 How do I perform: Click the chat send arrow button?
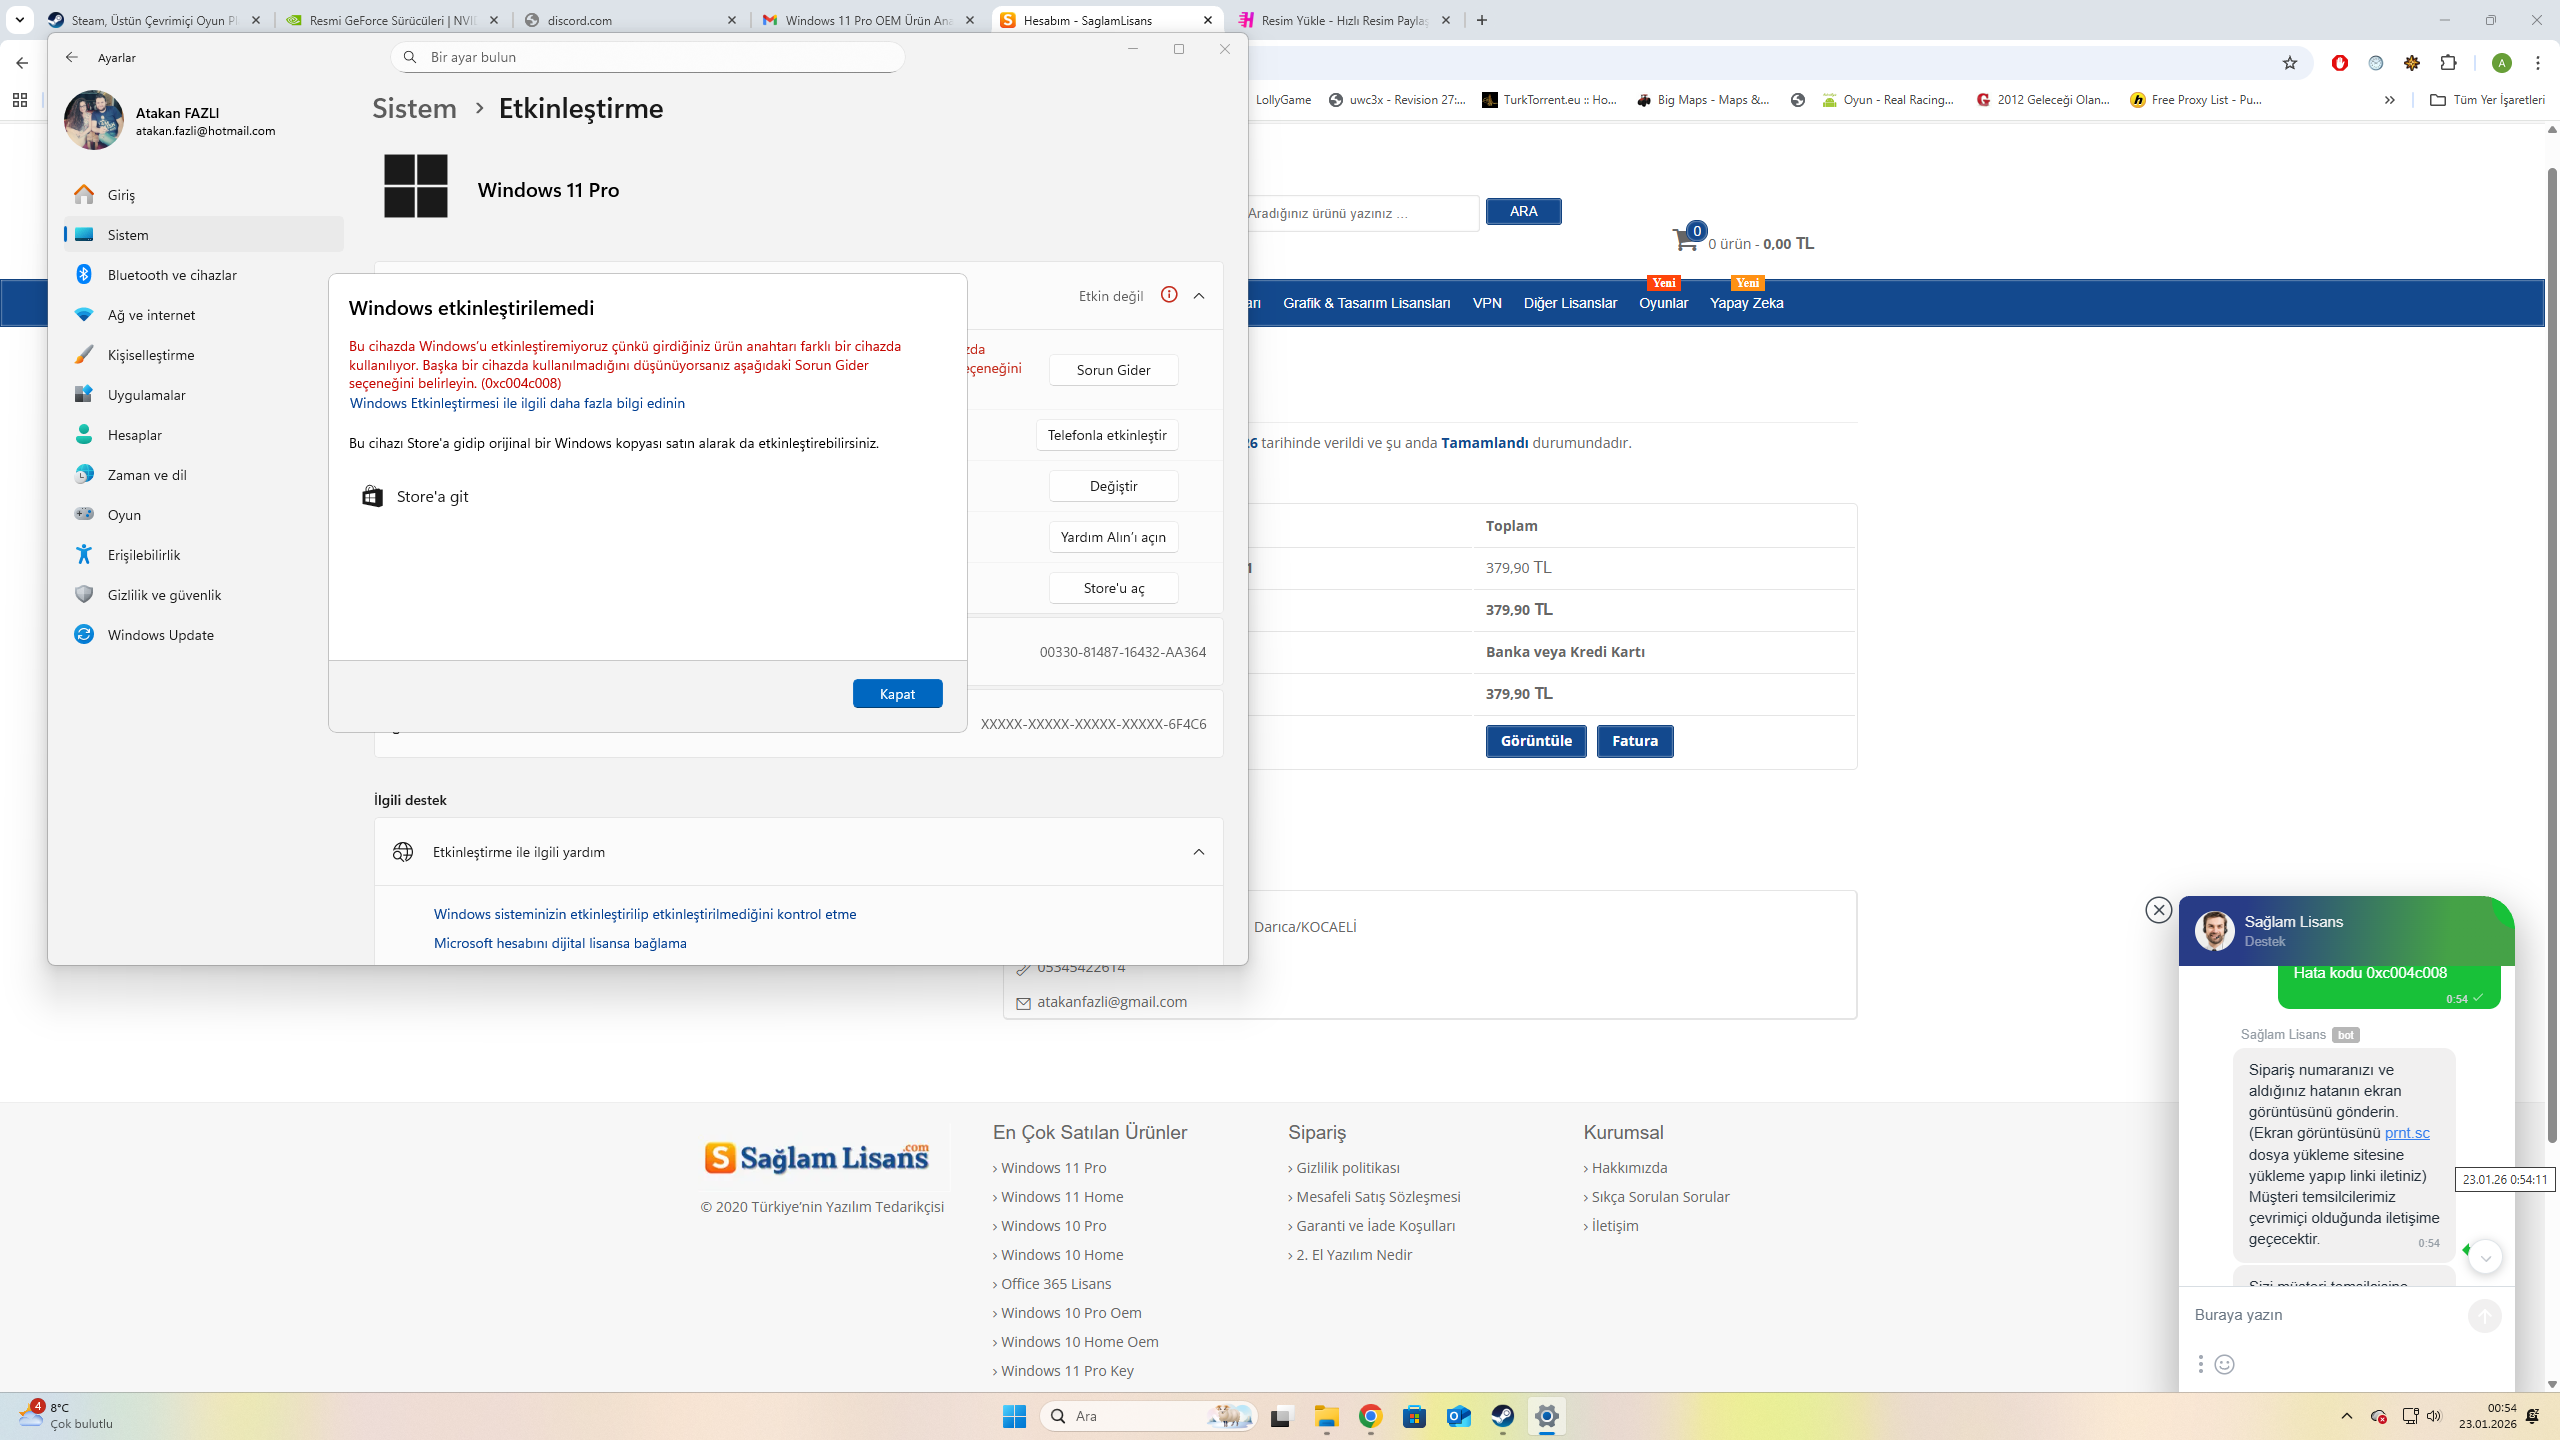pyautogui.click(x=2484, y=1315)
